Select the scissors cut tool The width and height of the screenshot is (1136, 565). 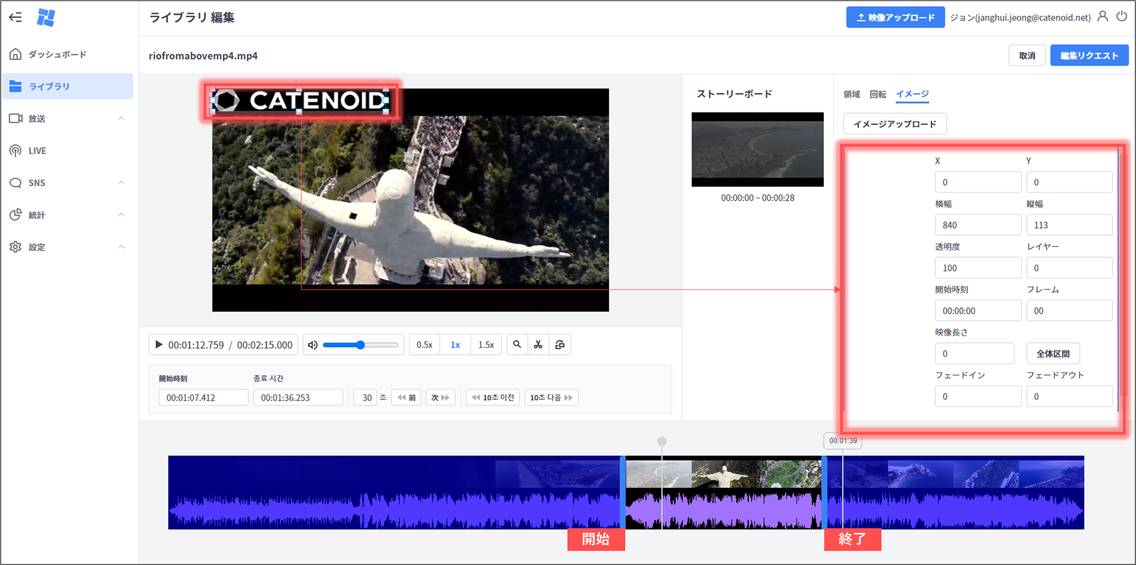click(538, 345)
